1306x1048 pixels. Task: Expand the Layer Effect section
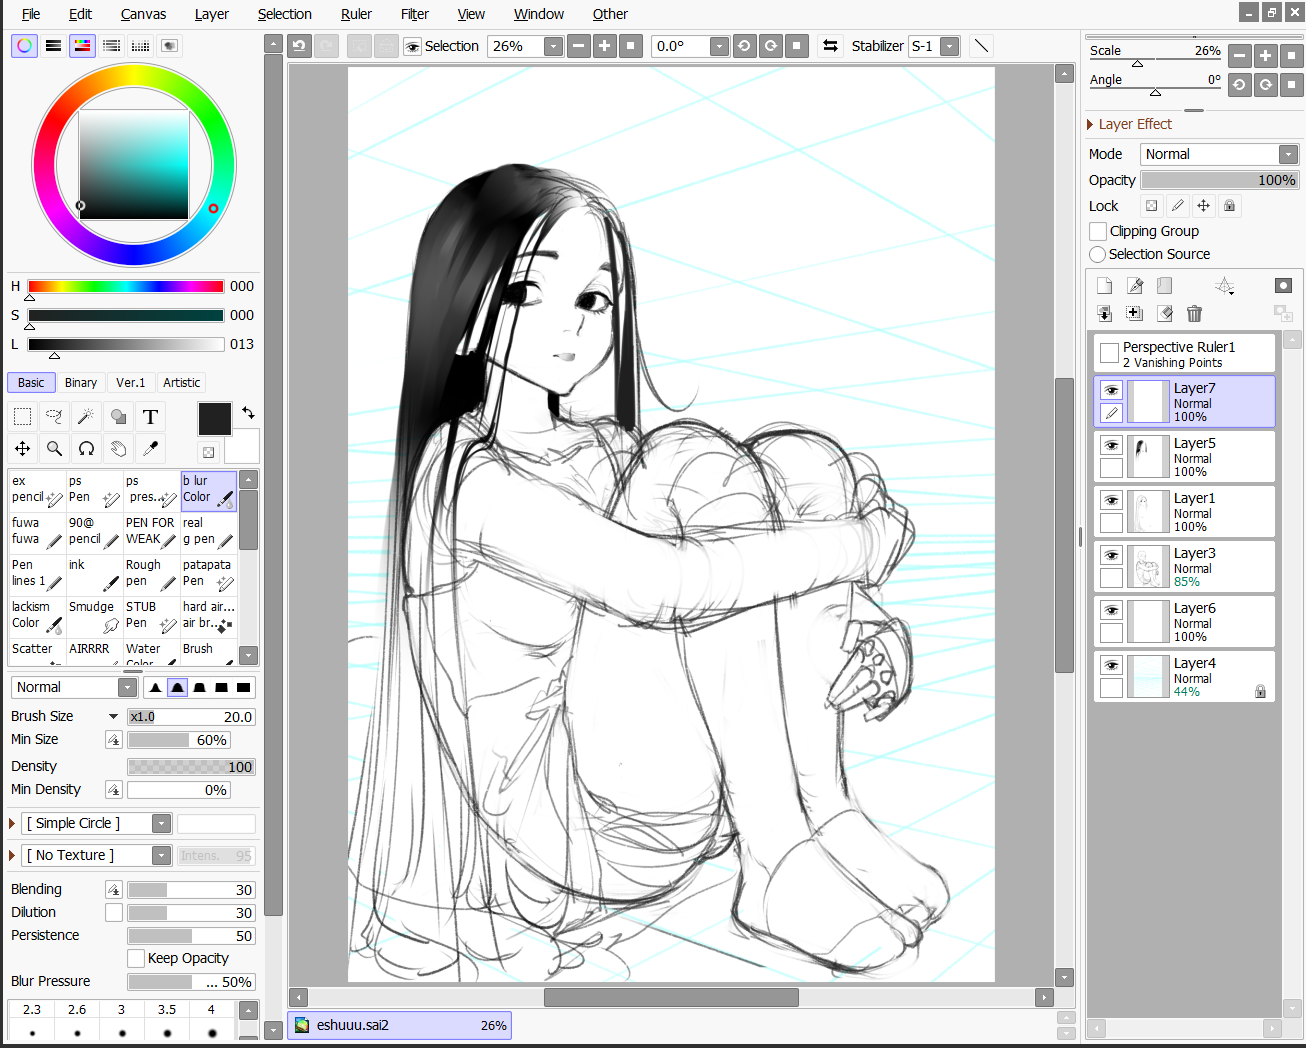click(1130, 124)
